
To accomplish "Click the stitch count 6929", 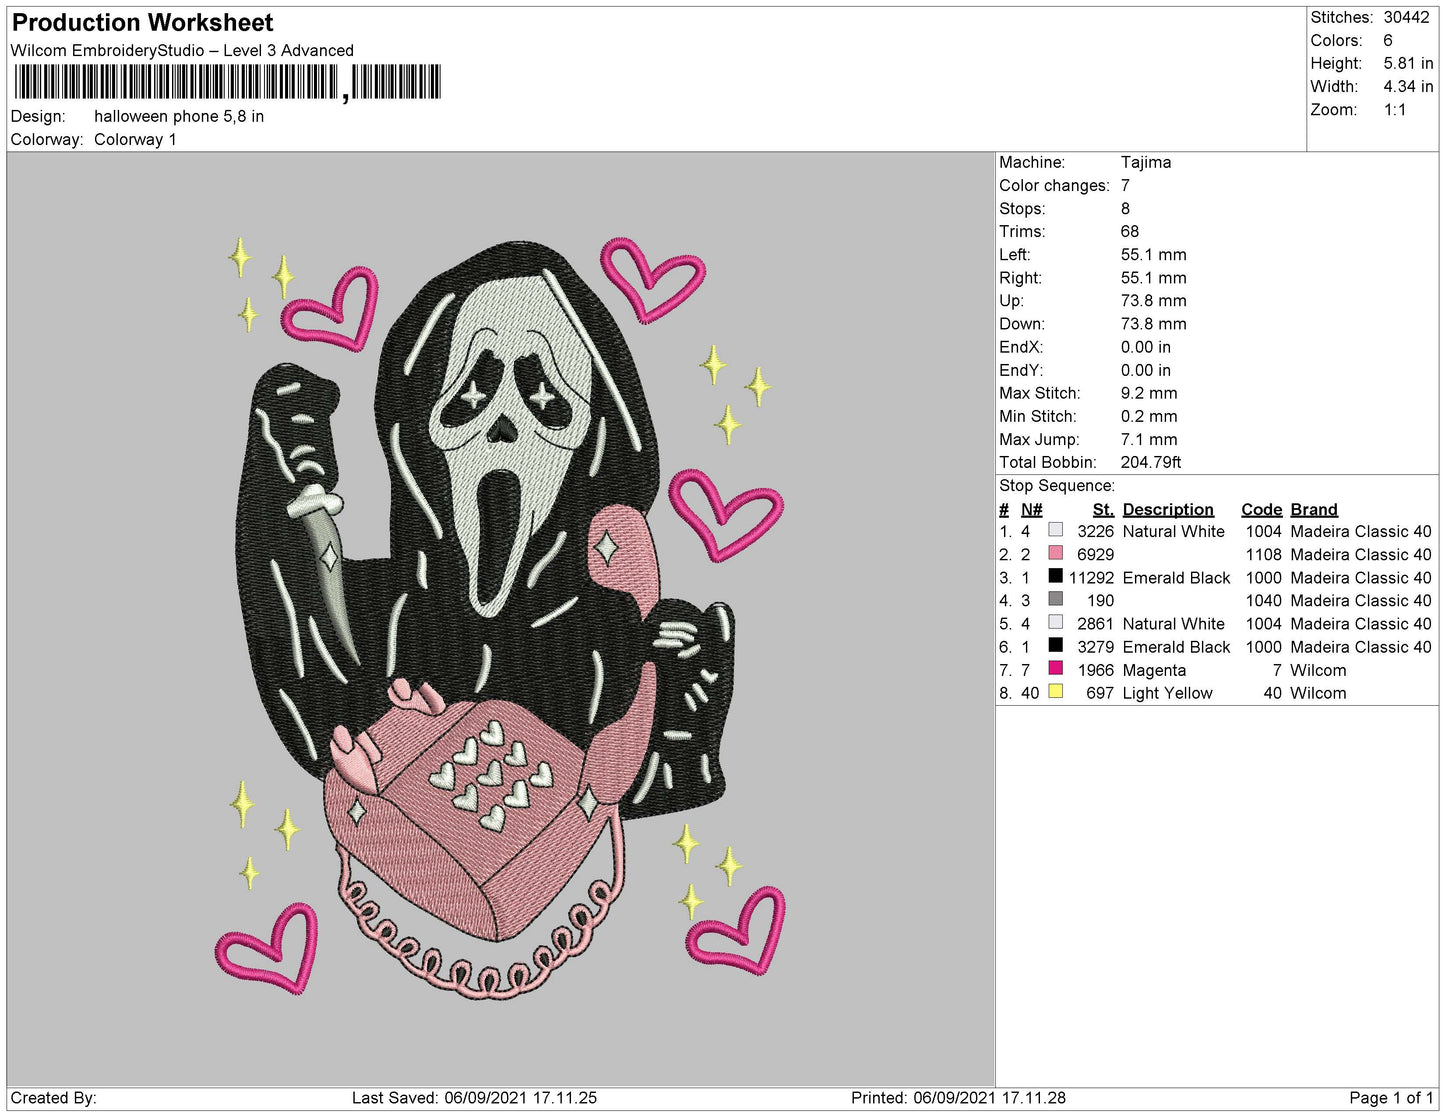I will click(1095, 554).
